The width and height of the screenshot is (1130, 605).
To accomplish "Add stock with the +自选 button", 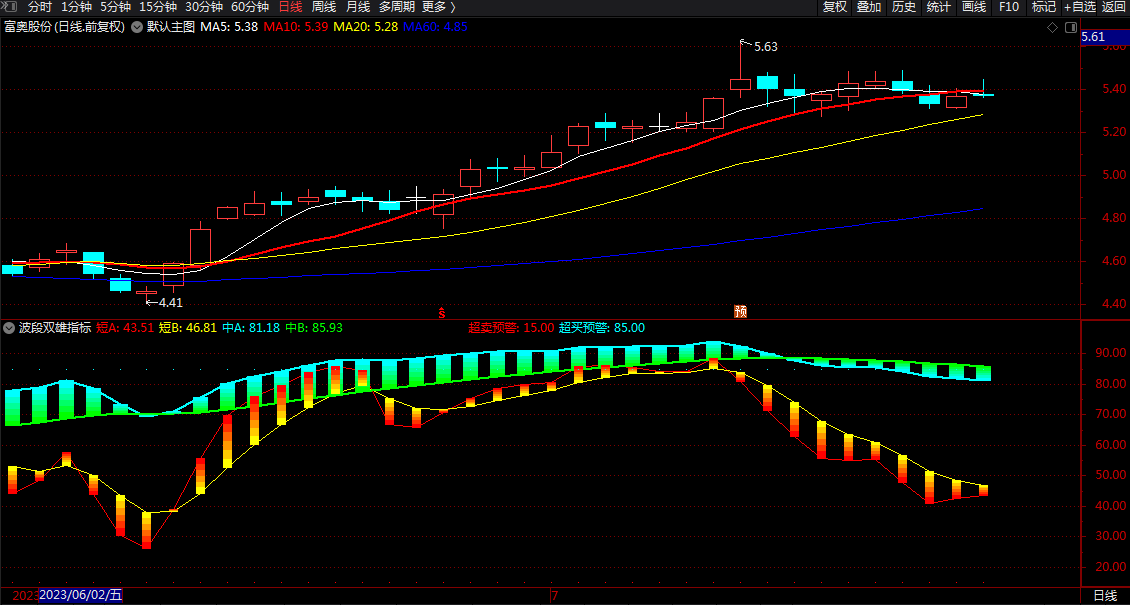I will 1080,7.
